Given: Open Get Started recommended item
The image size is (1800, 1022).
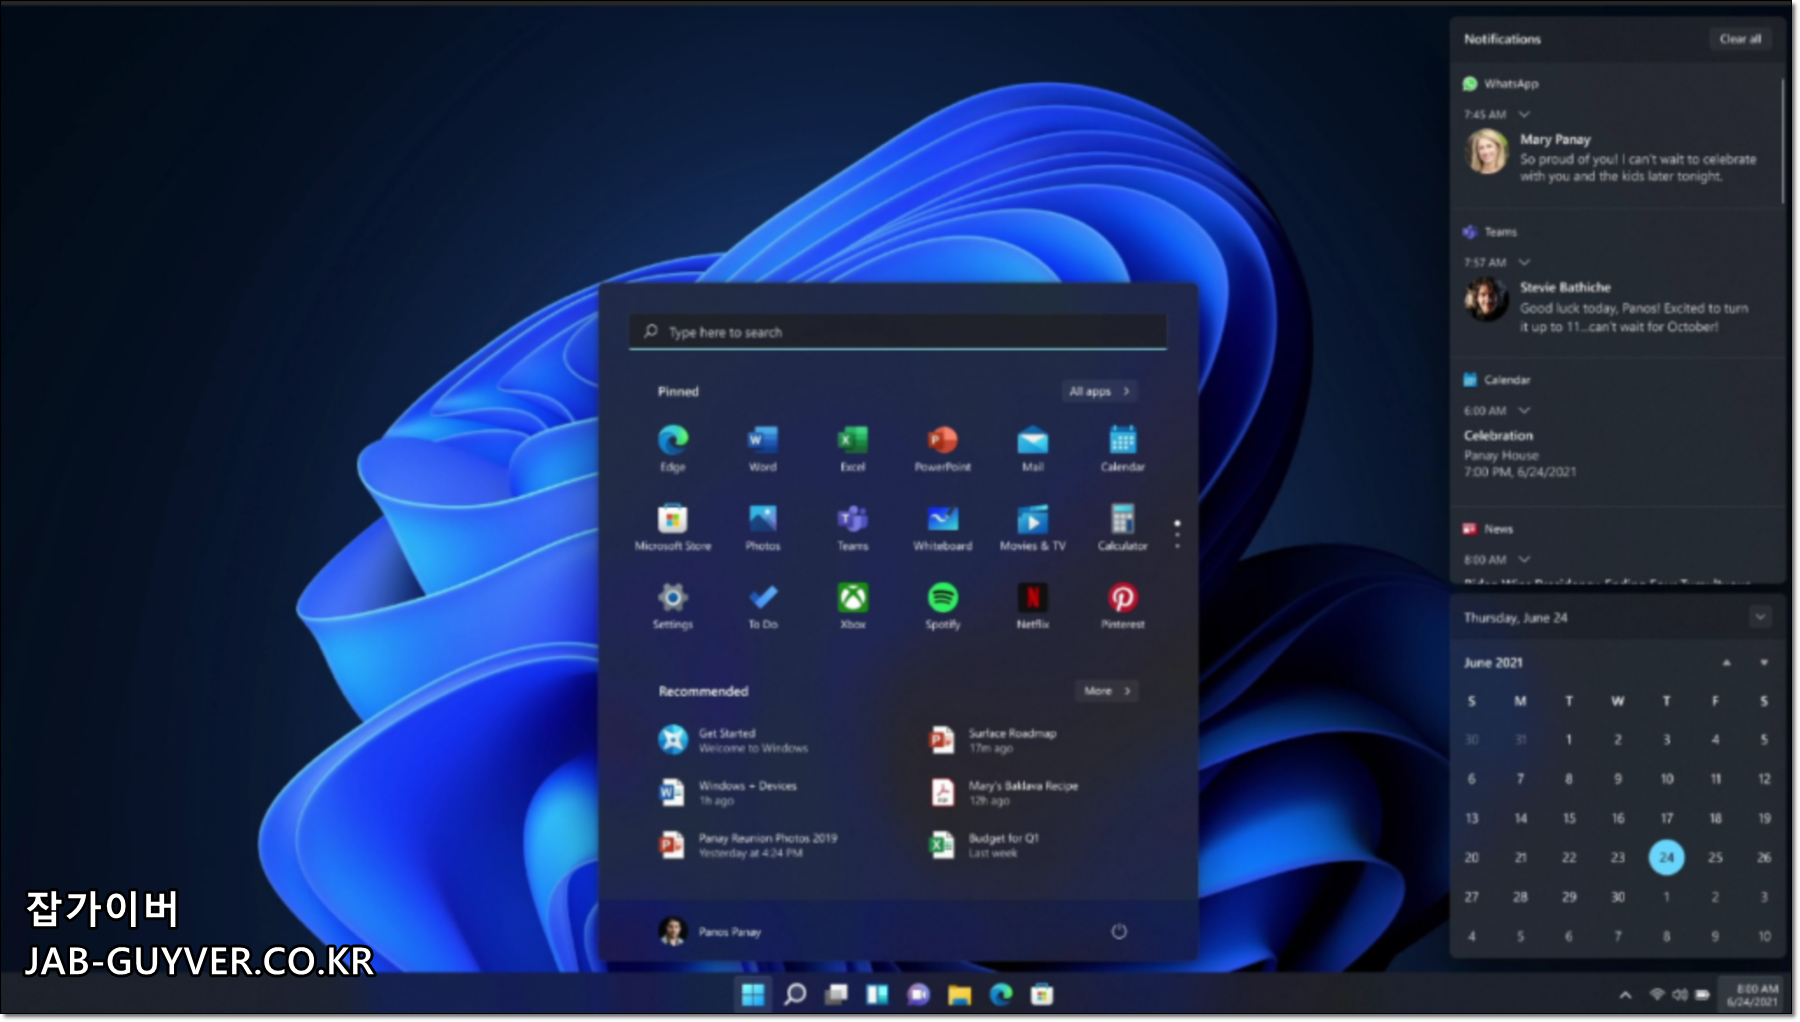Looking at the screenshot, I should pos(733,740).
